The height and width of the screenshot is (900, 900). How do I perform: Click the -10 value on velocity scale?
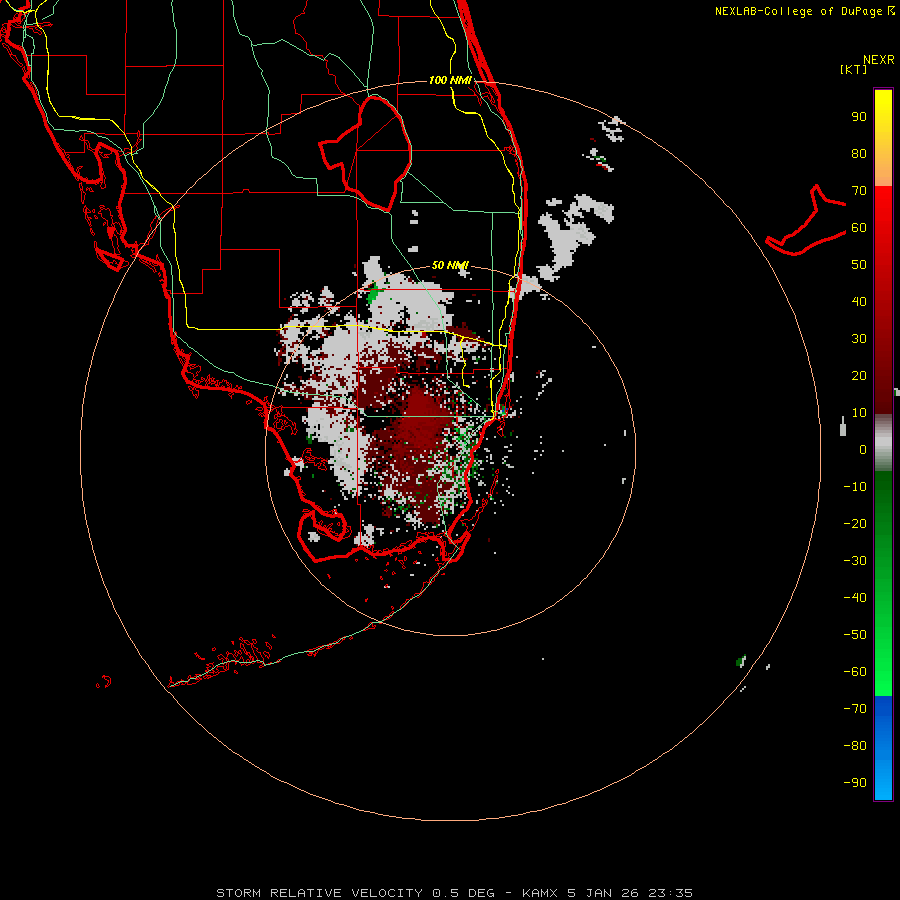(855, 487)
